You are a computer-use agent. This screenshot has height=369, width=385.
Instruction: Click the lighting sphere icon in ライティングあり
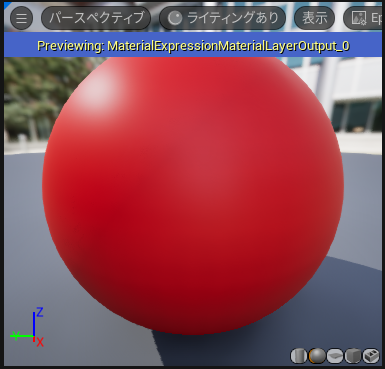tap(175, 18)
